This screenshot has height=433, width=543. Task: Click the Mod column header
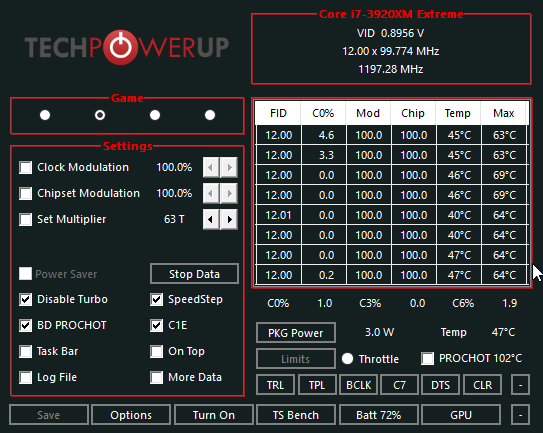coord(368,113)
